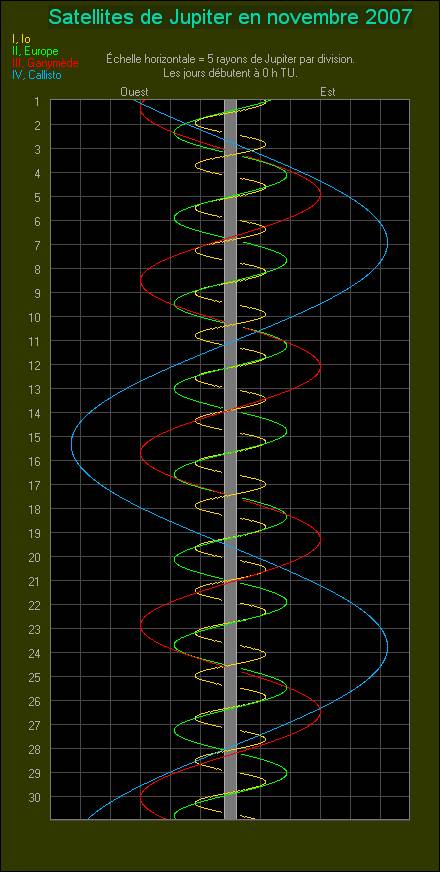This screenshot has height=872, width=440.
Task: Click day 19 label on the axis
Action: tap(34, 533)
